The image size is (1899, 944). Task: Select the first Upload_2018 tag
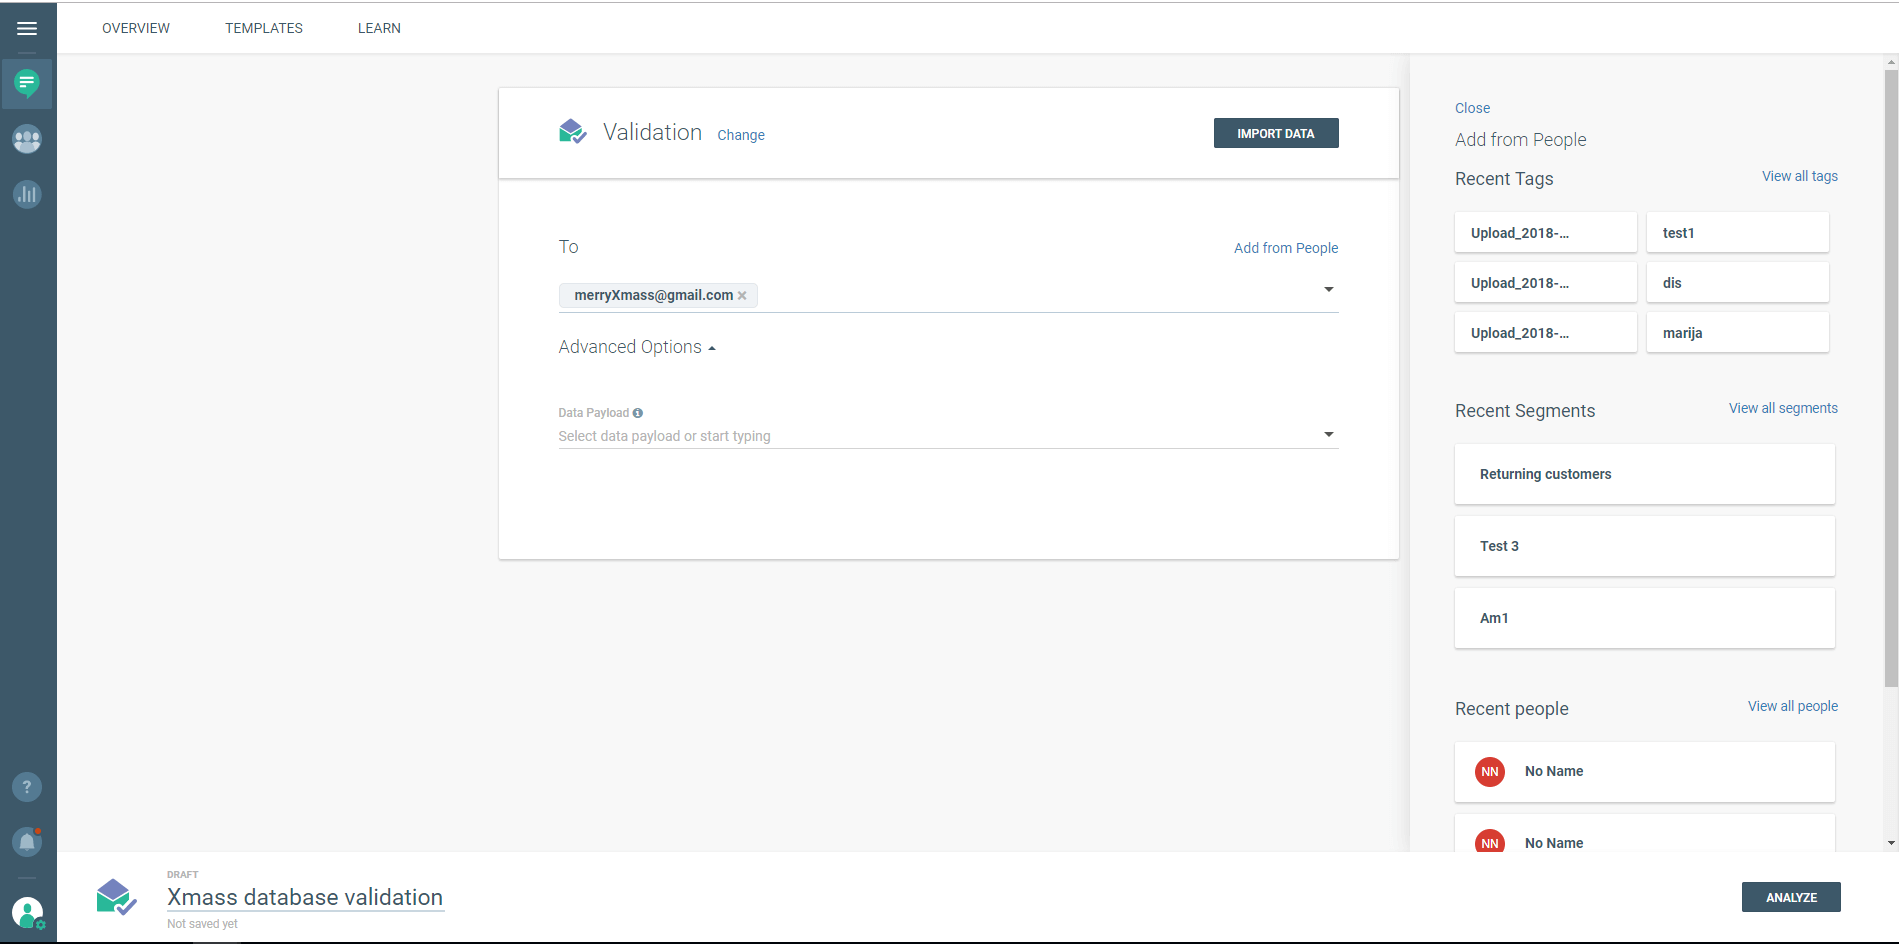tap(1546, 232)
